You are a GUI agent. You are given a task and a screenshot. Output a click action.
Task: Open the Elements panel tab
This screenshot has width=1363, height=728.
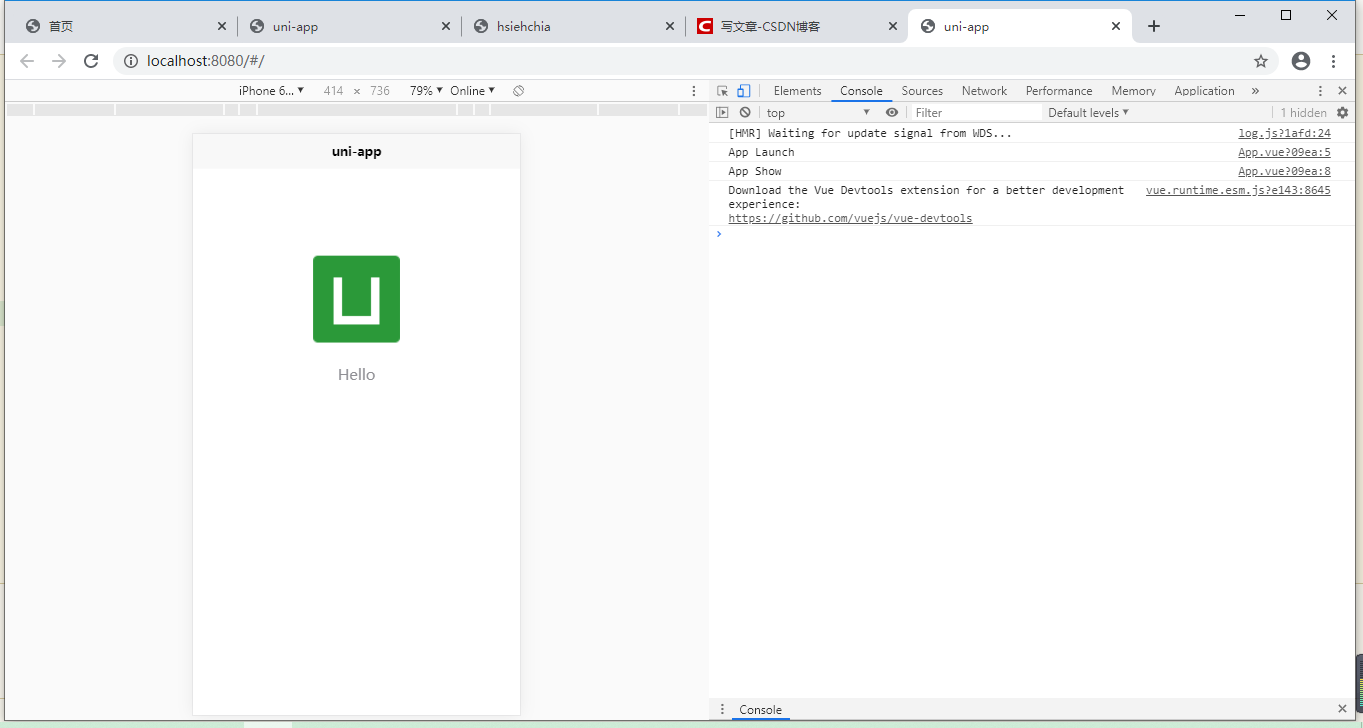pos(797,91)
